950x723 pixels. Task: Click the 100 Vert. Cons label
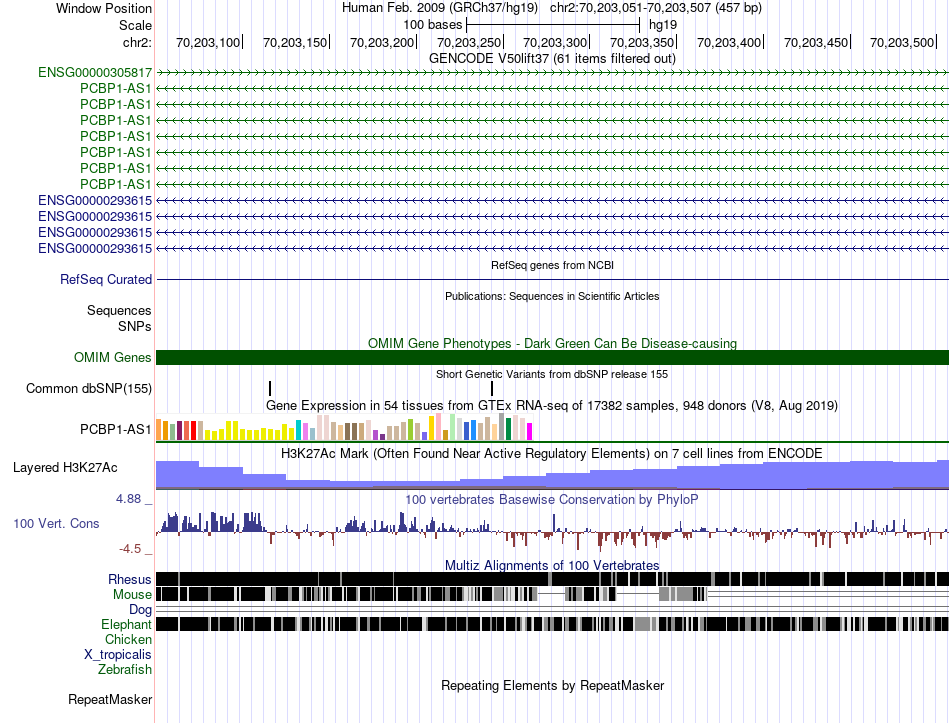tap(56, 524)
